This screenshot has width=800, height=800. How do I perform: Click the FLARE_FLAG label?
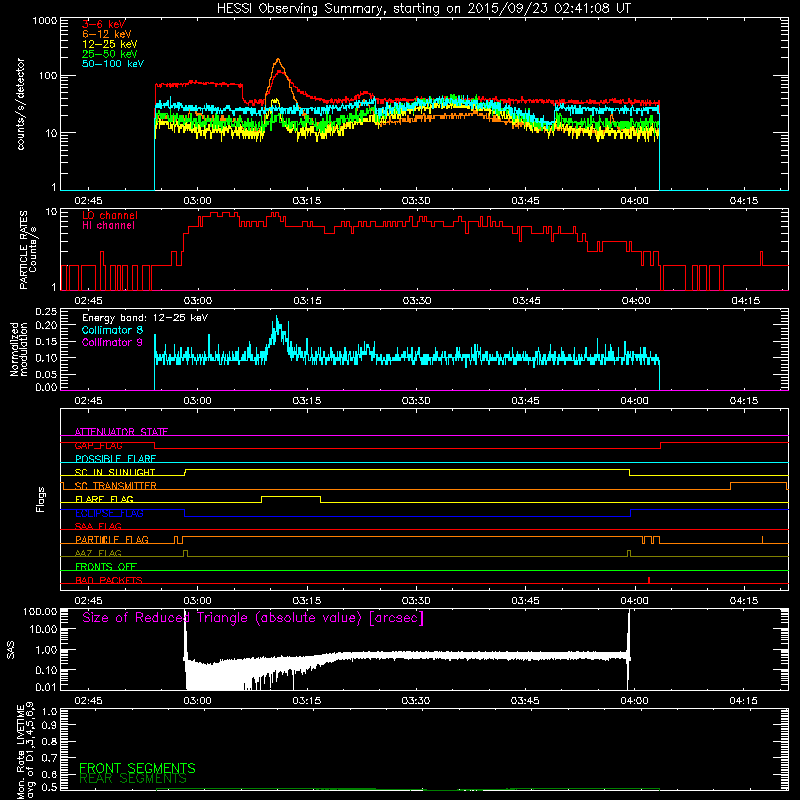coord(104,499)
